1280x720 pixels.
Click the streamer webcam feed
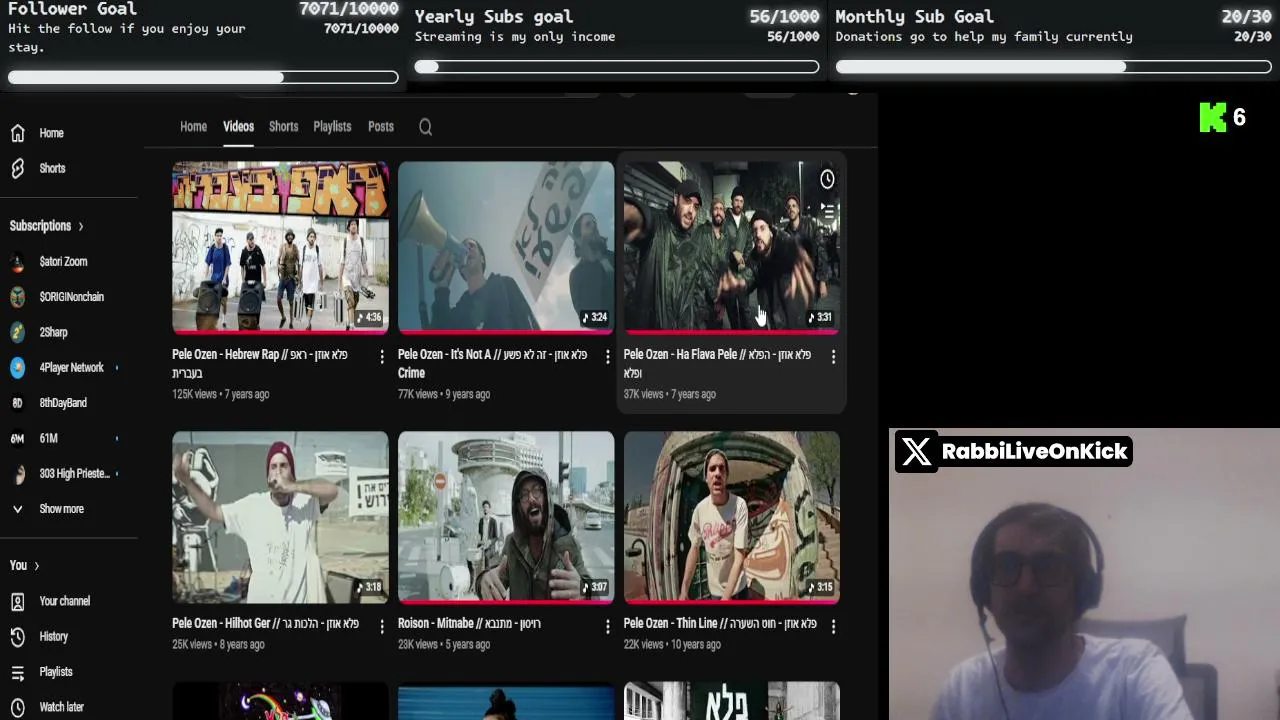pos(1084,574)
